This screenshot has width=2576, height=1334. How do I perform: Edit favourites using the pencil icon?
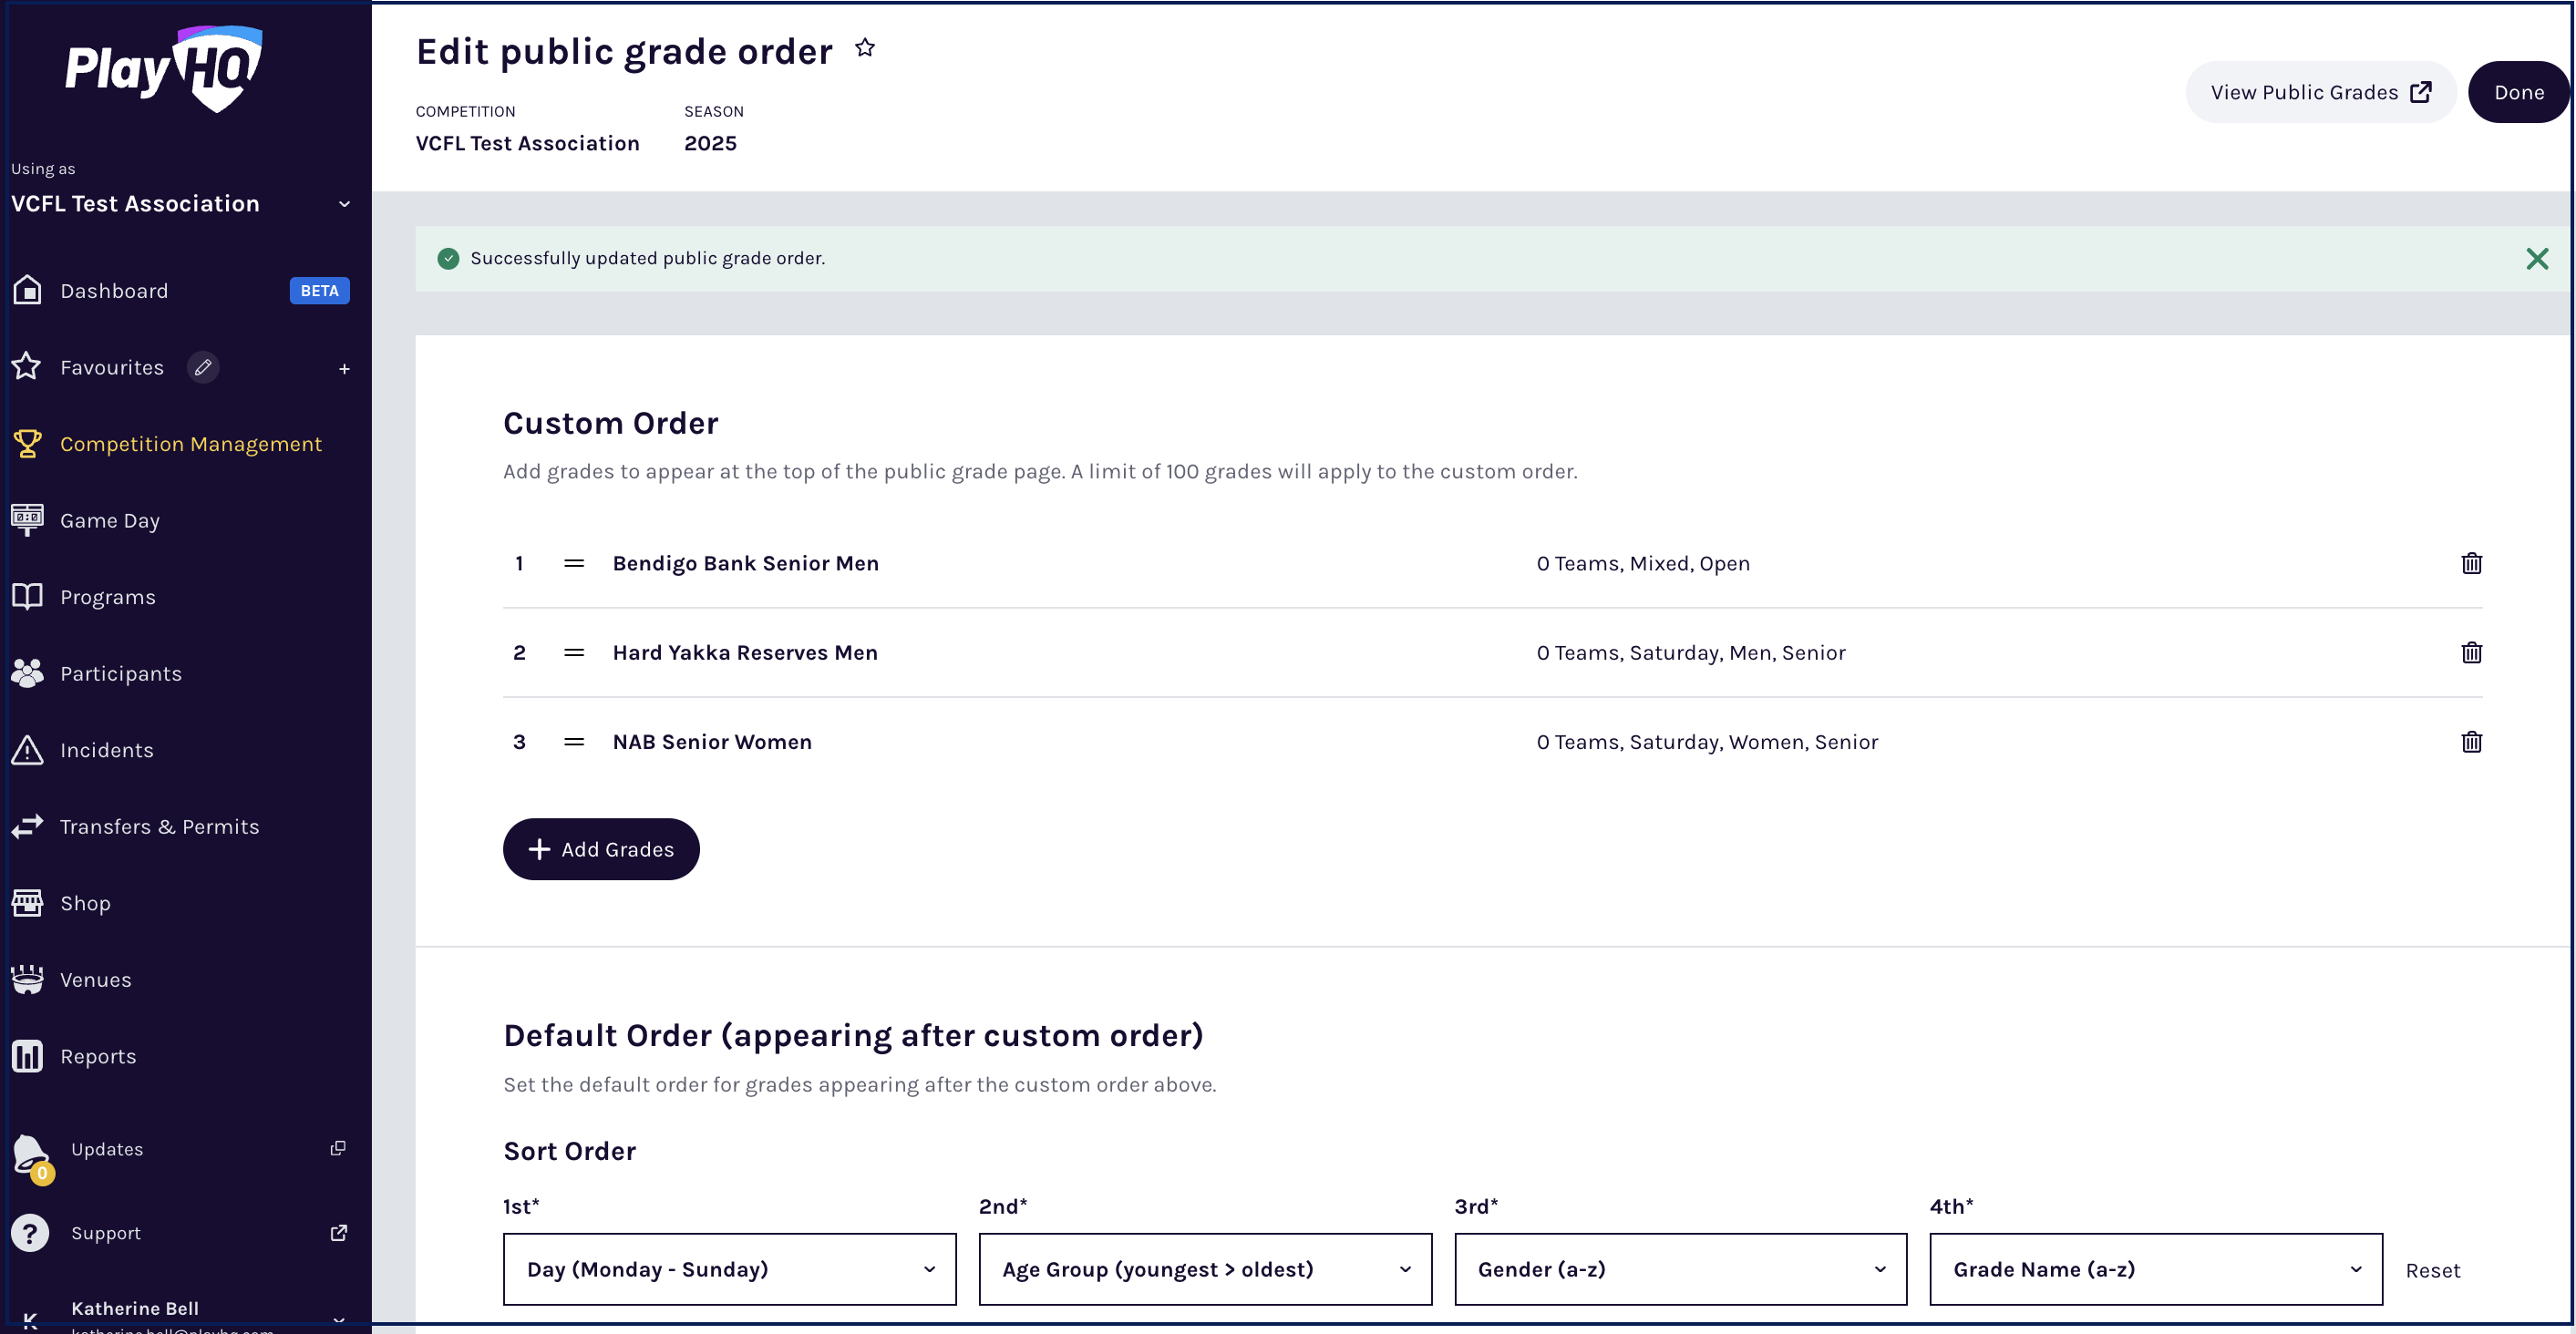click(x=203, y=367)
